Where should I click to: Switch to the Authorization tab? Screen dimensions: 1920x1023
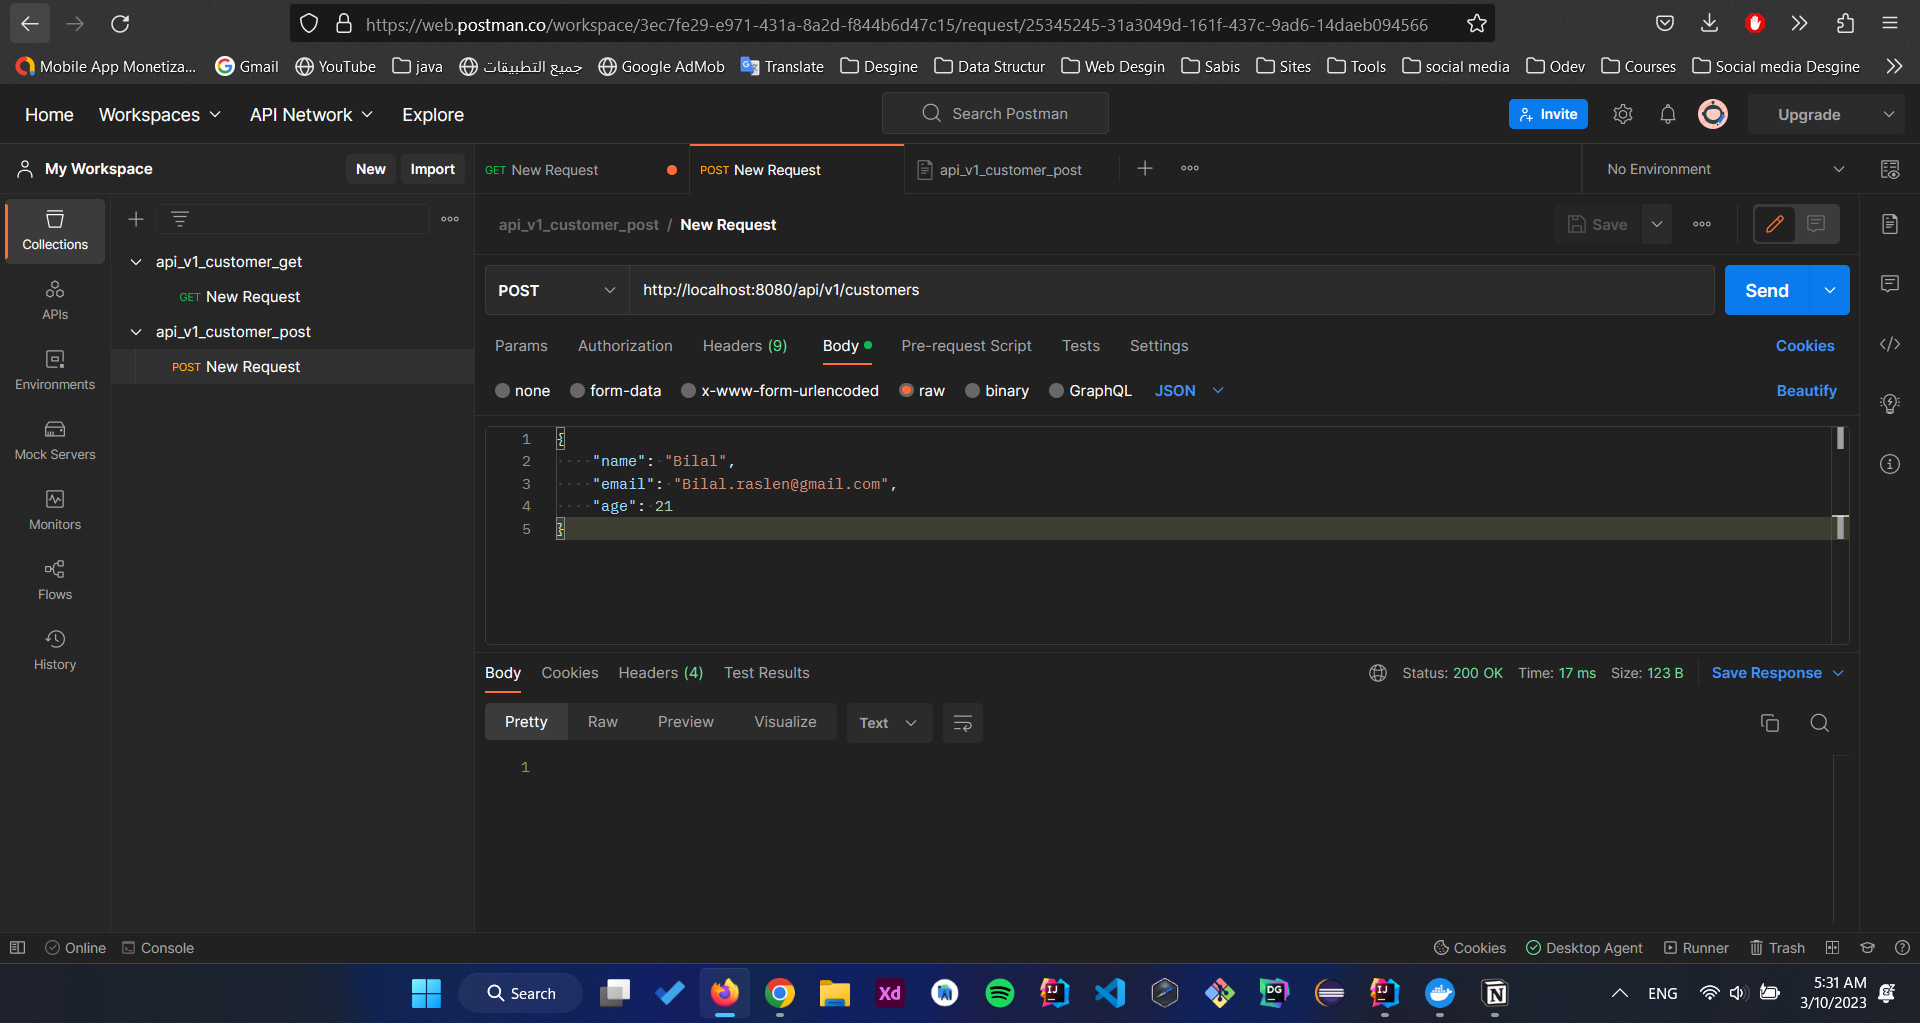(x=624, y=345)
